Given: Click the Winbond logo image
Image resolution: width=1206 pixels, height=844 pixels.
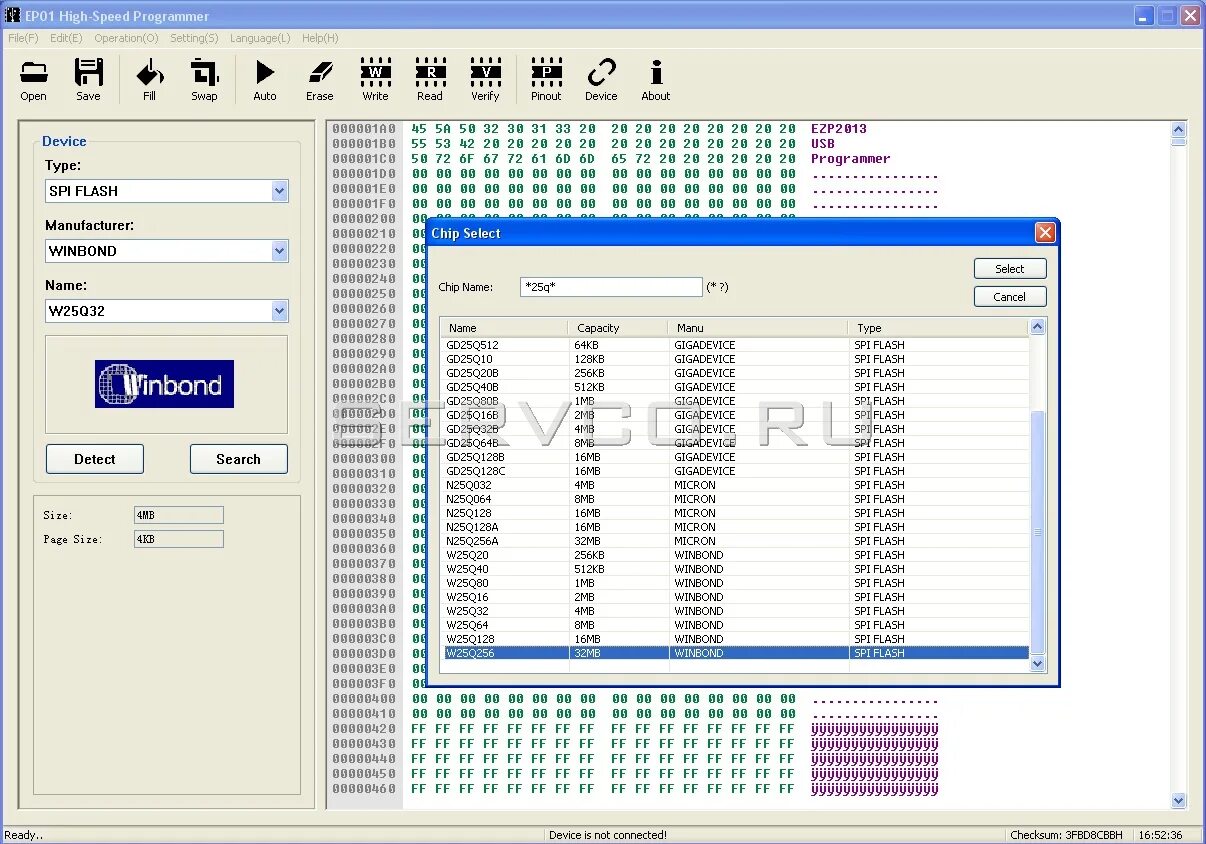Looking at the screenshot, I should pyautogui.click(x=165, y=384).
